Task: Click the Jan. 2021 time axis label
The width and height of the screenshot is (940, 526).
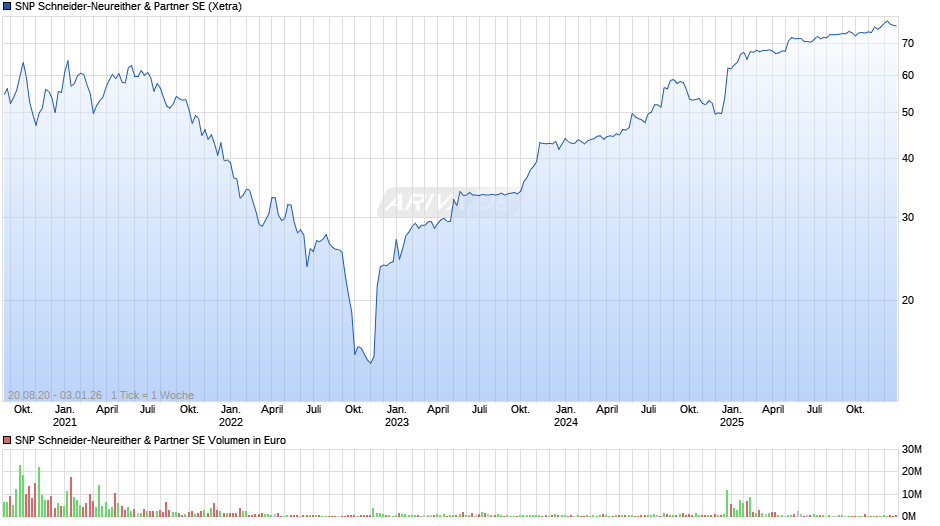Action: click(65, 416)
